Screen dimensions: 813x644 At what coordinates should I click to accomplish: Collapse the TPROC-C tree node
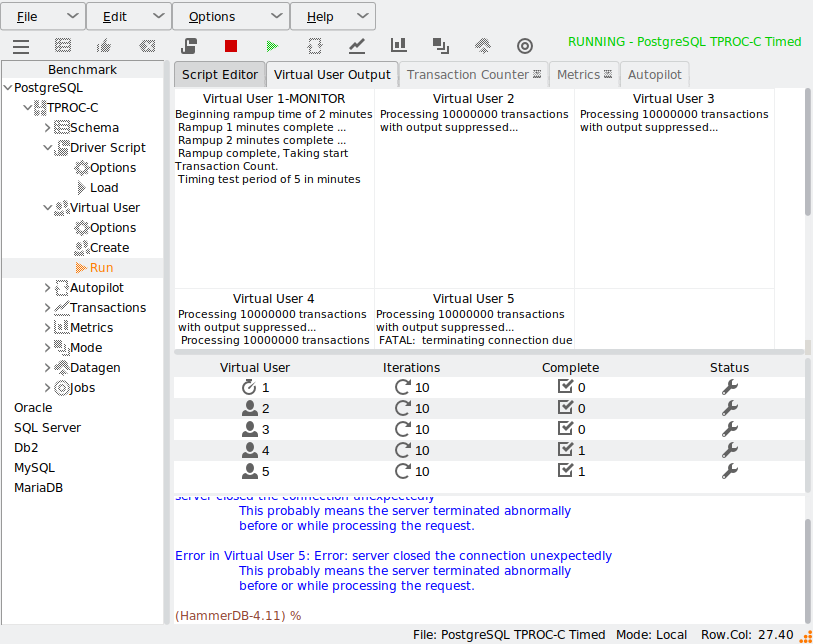(x=27, y=108)
